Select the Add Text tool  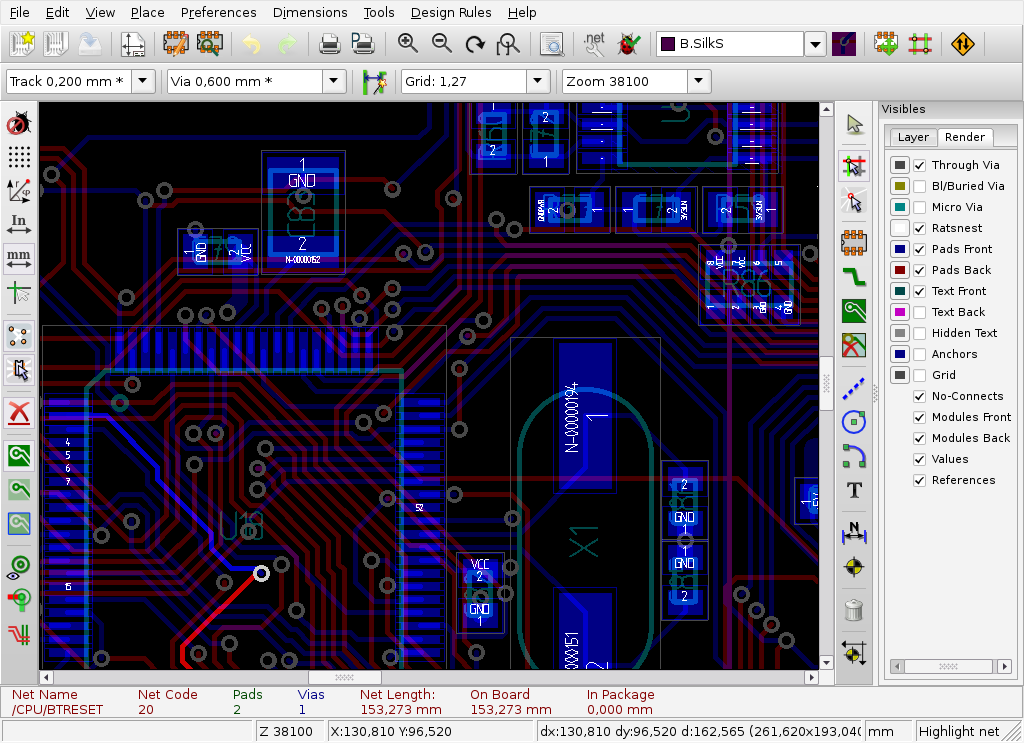coord(854,490)
